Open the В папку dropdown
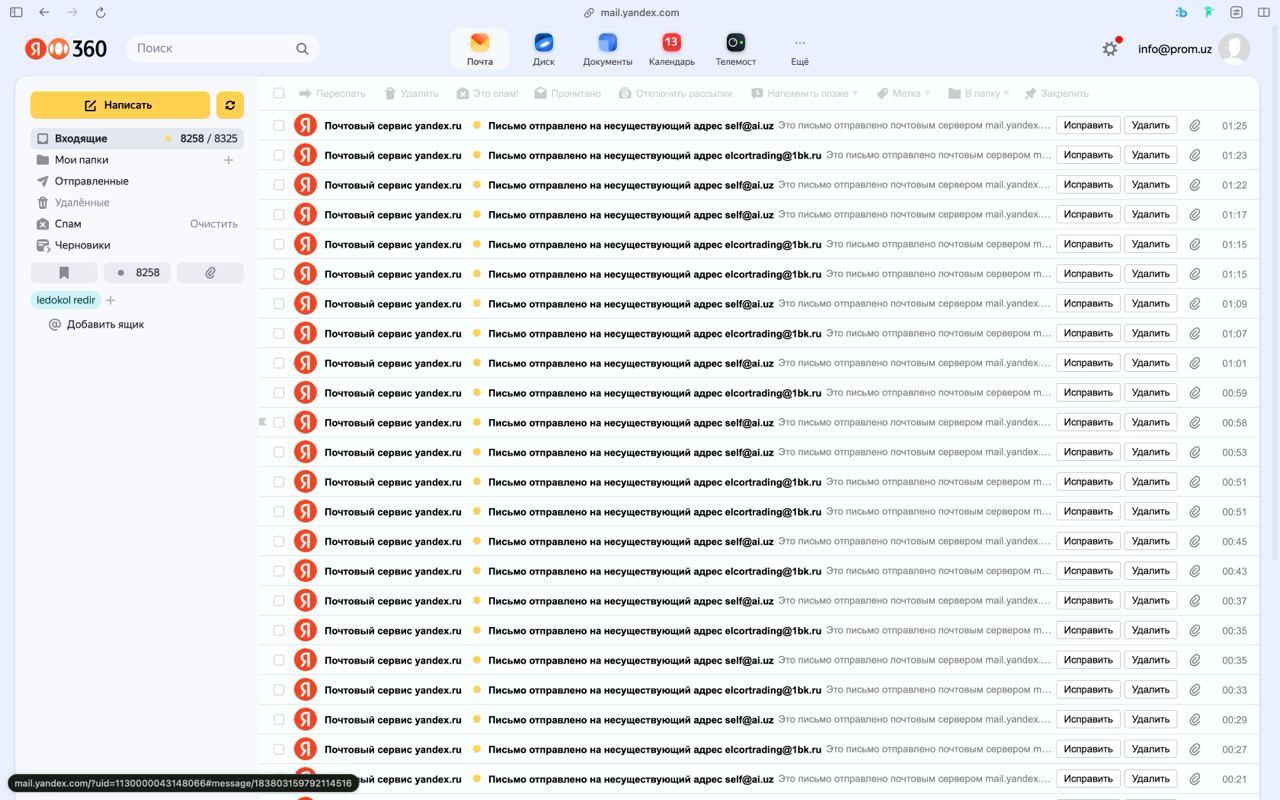This screenshot has width=1280, height=800. click(978, 93)
